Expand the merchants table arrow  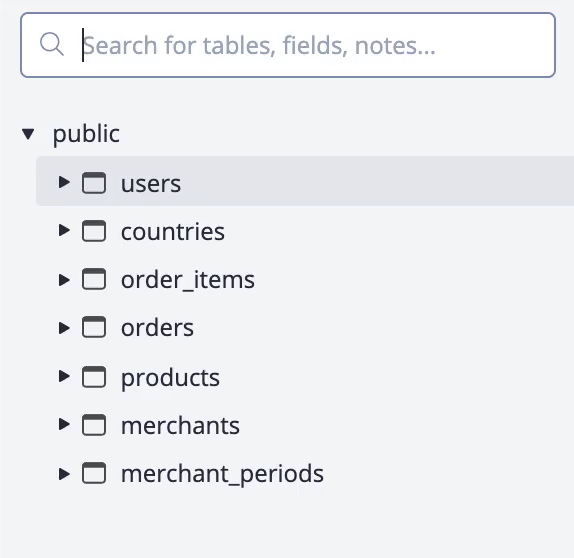[64, 424]
